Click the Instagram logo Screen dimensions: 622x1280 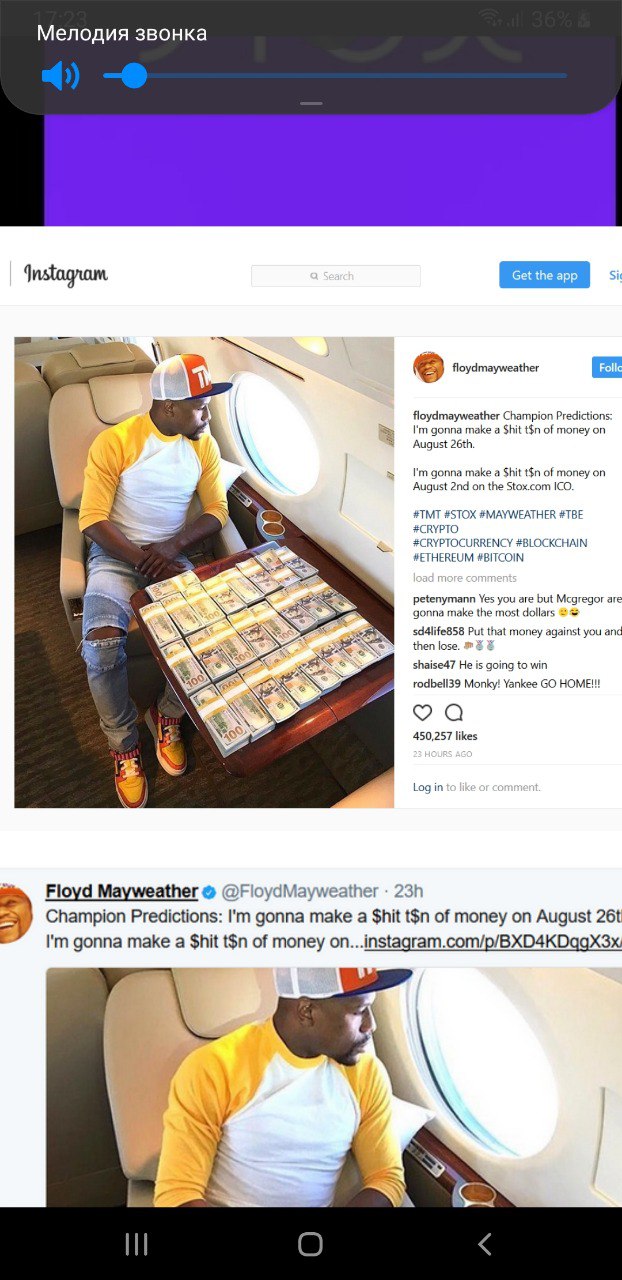point(66,275)
